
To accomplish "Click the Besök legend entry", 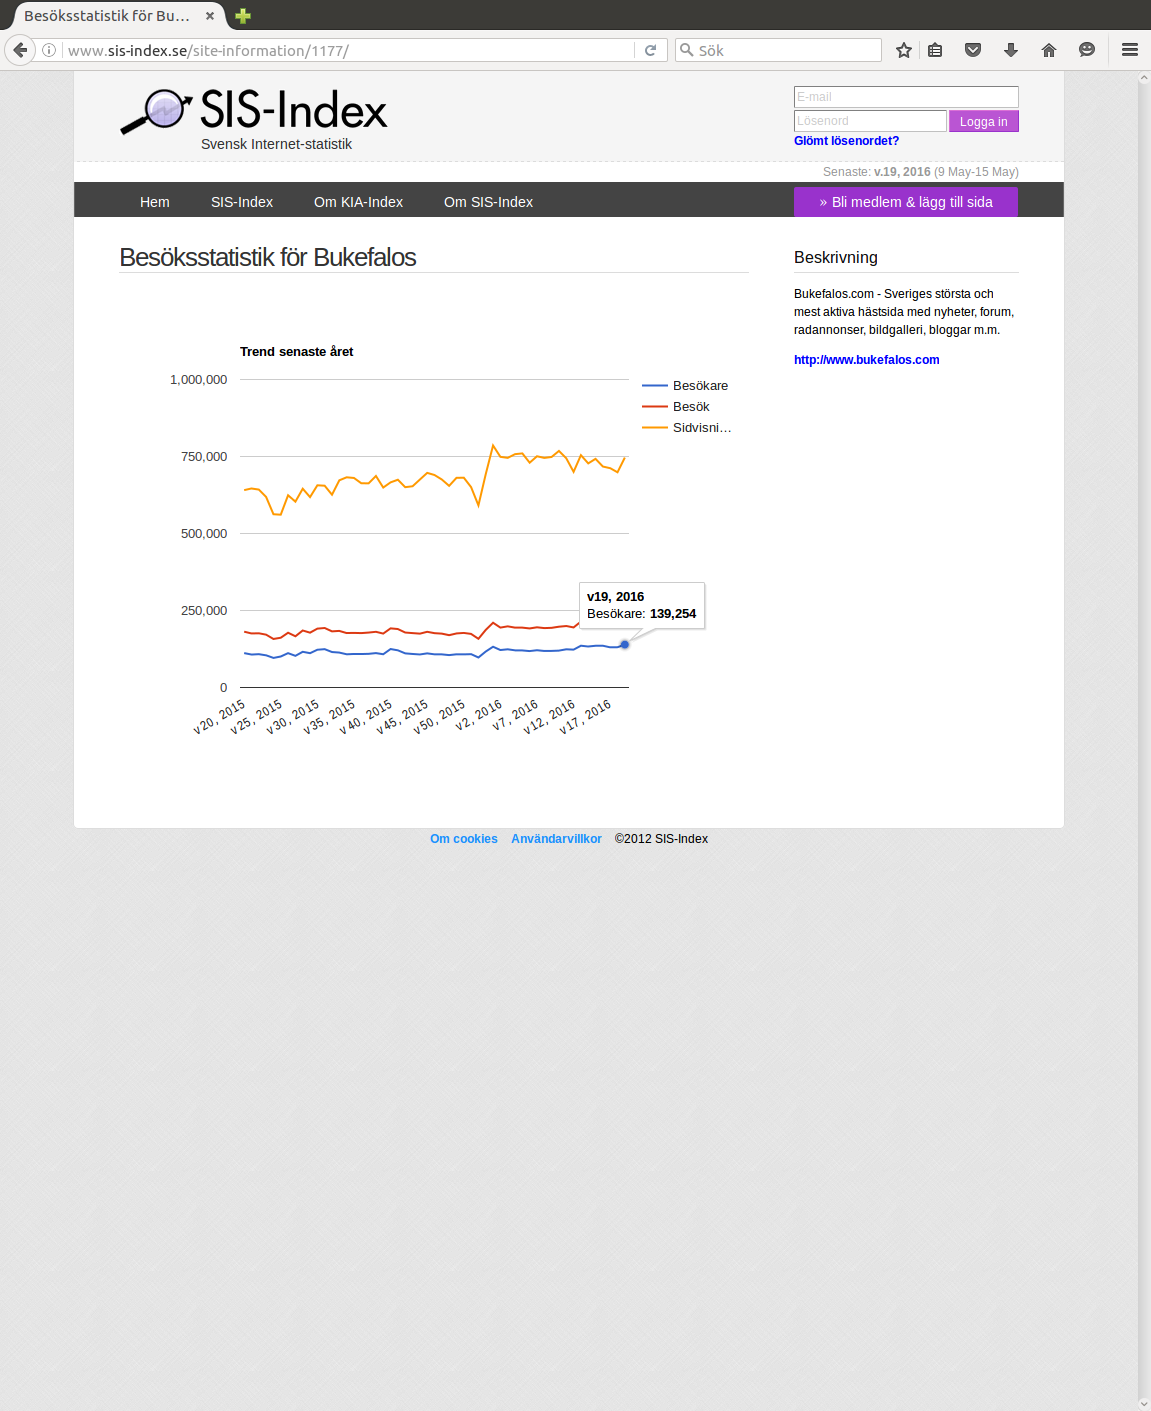I will [676, 407].
